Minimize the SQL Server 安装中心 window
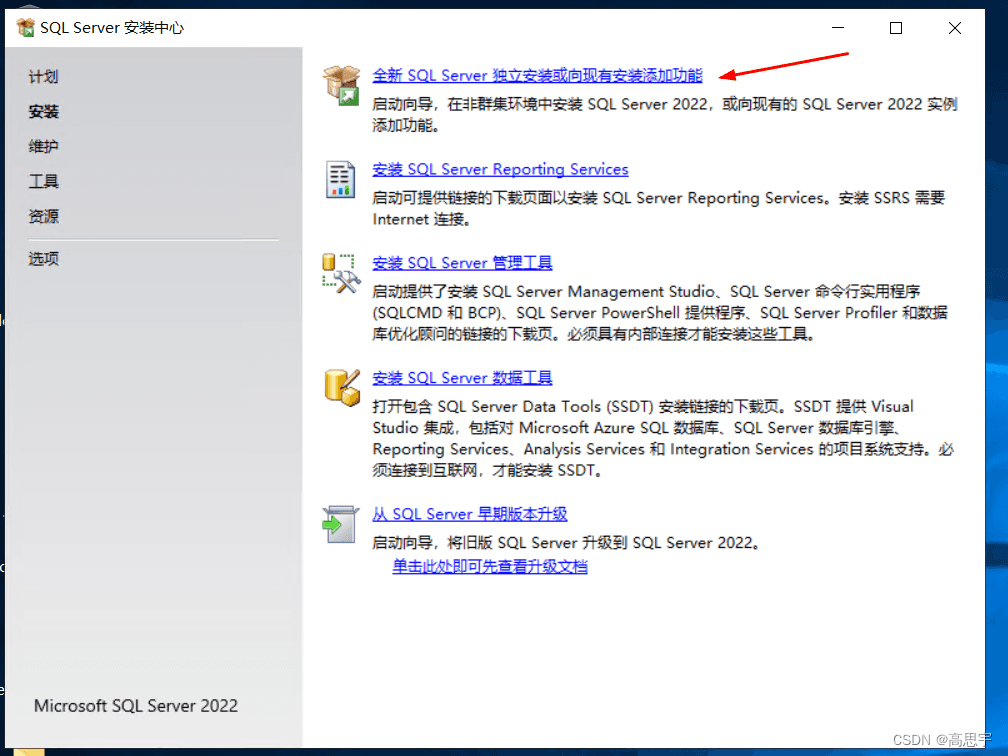 pyautogui.click(x=838, y=28)
